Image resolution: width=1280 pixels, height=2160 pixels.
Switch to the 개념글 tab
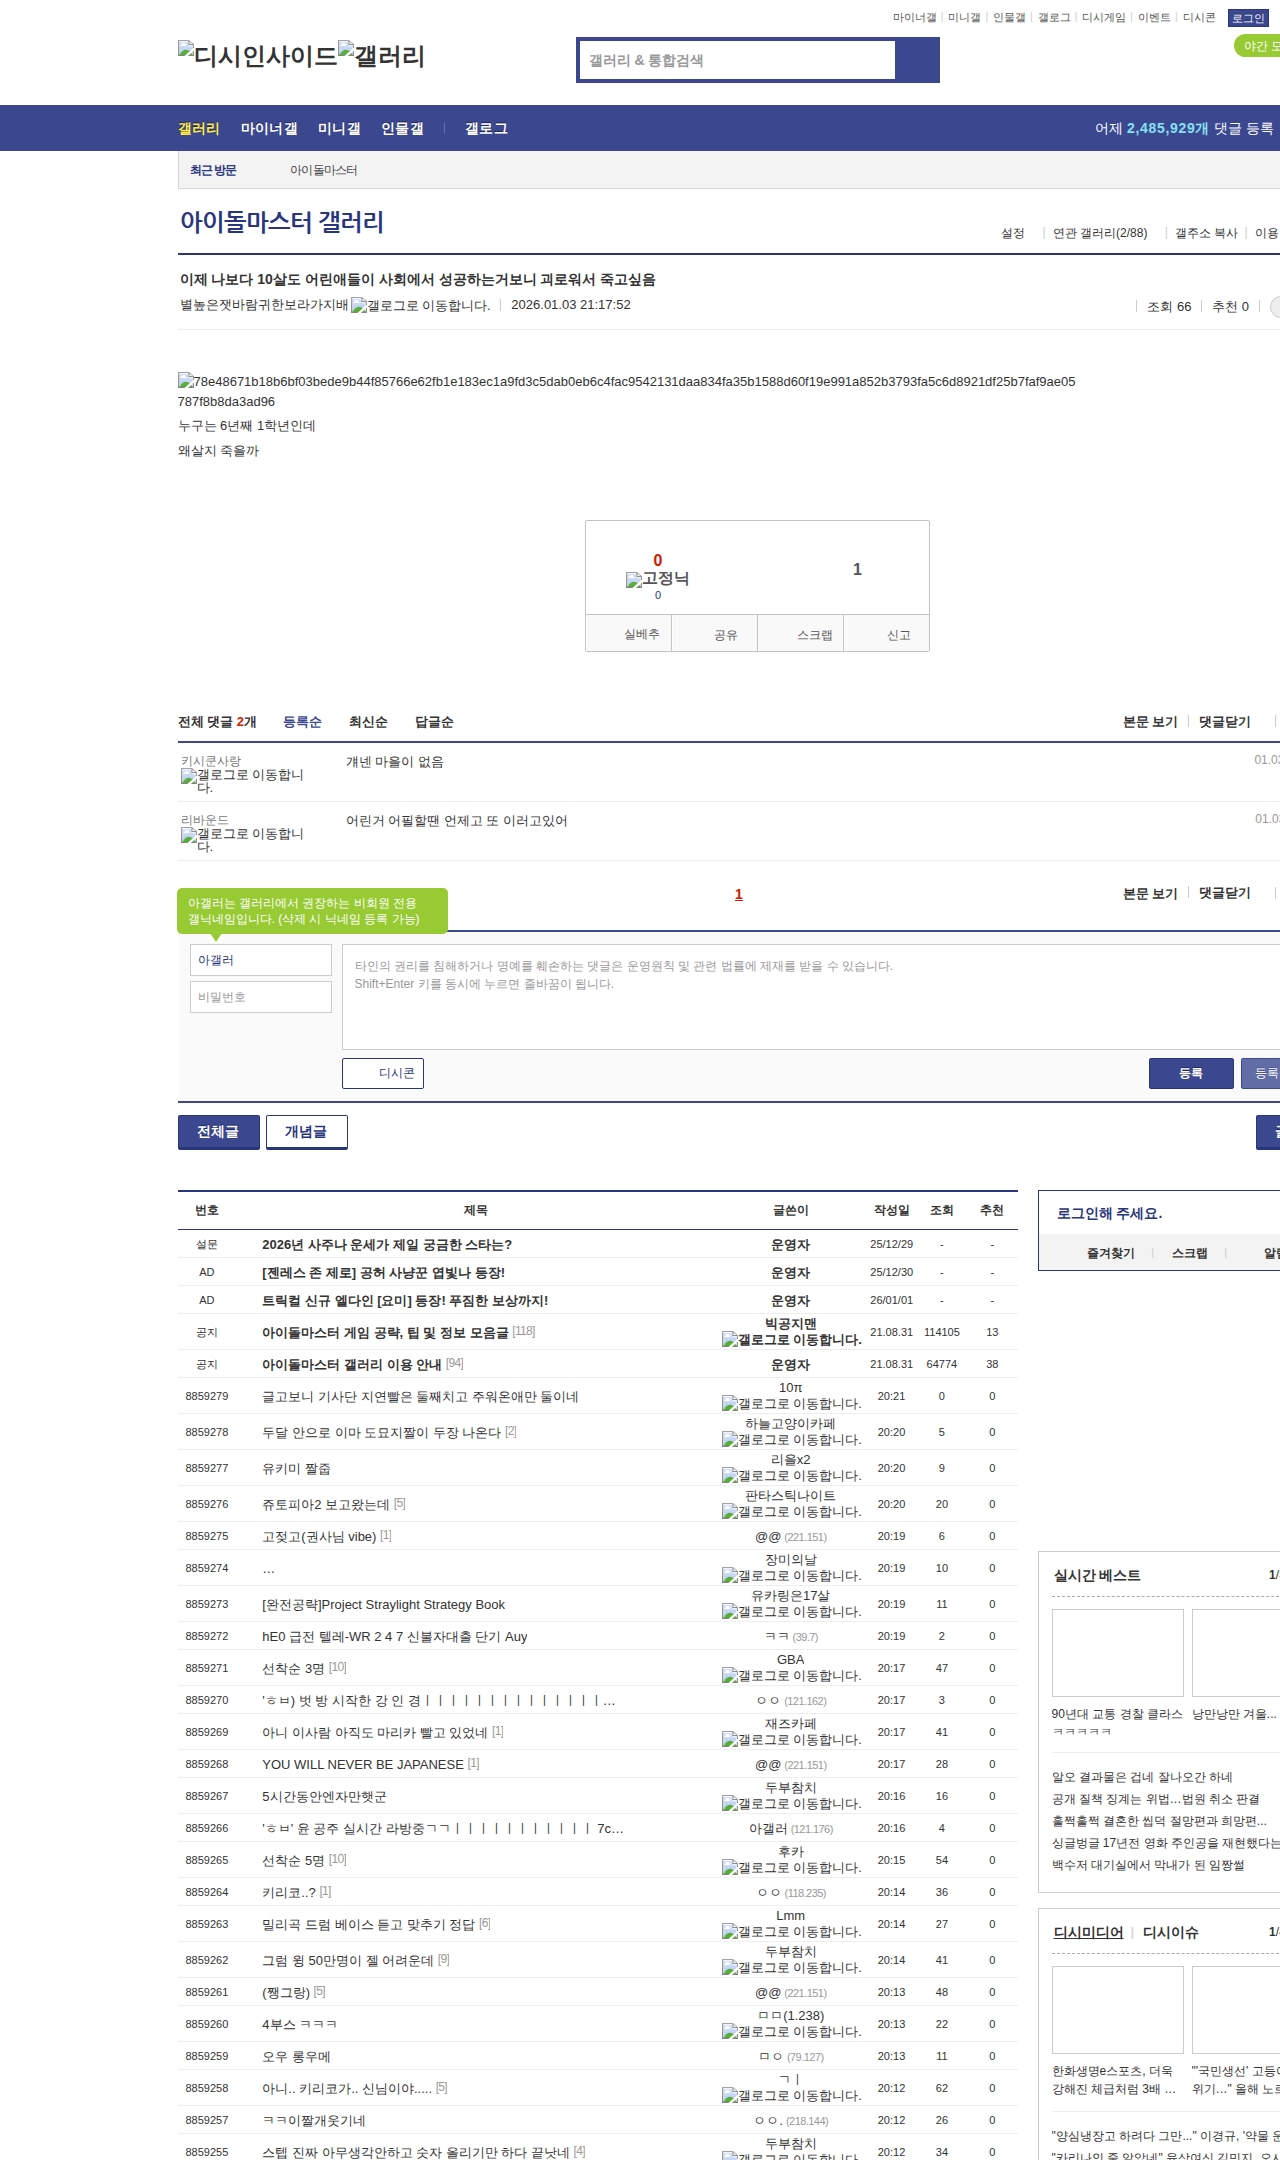[x=306, y=1132]
